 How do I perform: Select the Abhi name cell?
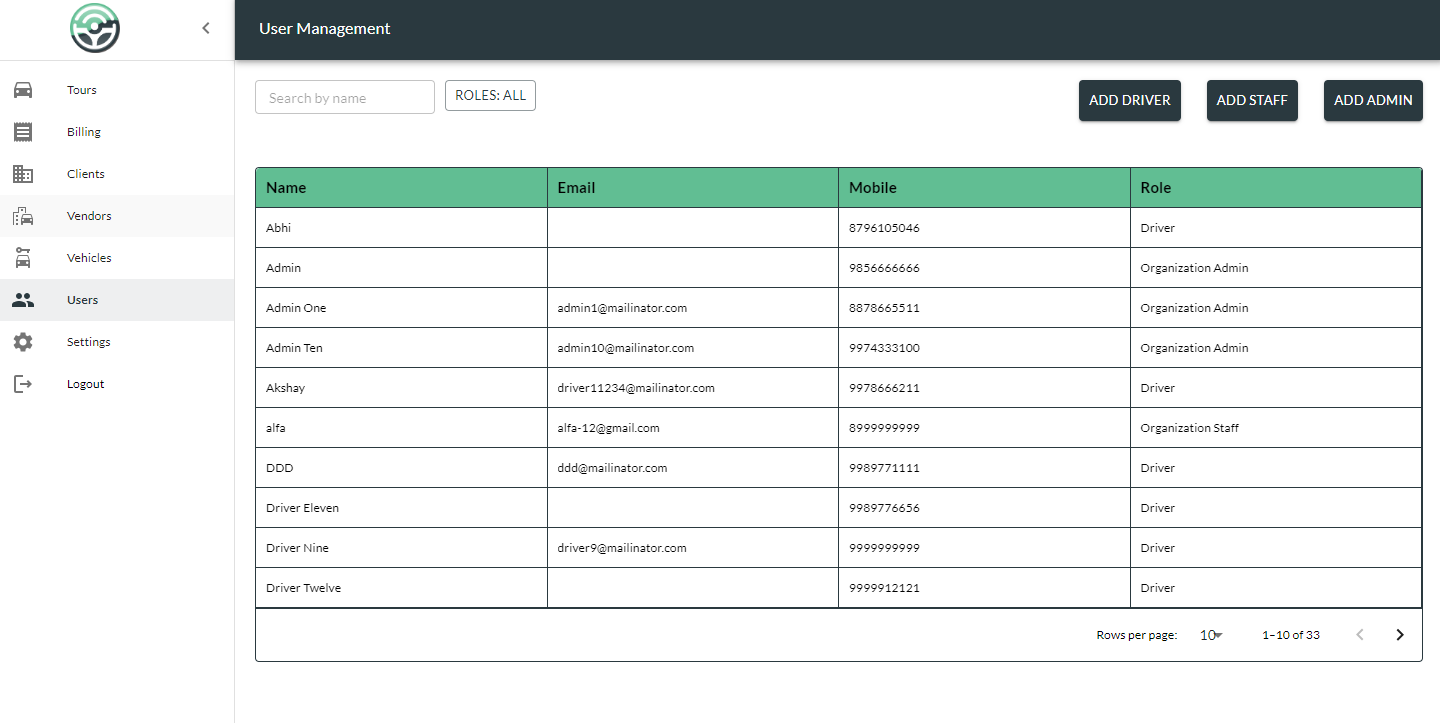tap(401, 228)
